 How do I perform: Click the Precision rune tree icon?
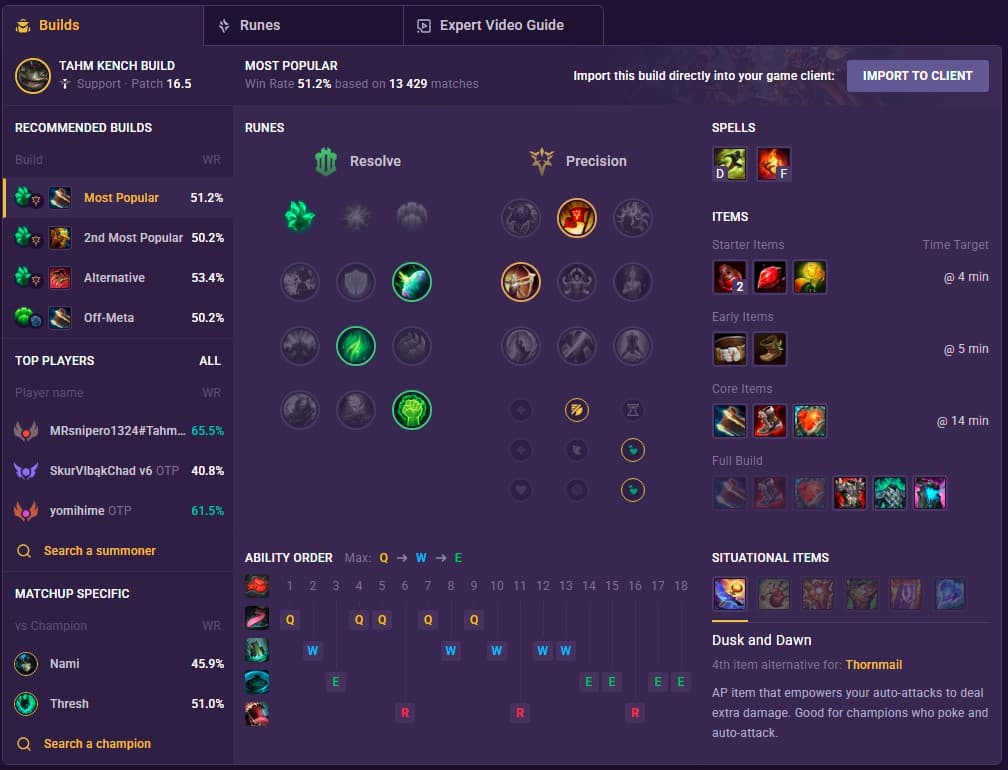pos(542,161)
